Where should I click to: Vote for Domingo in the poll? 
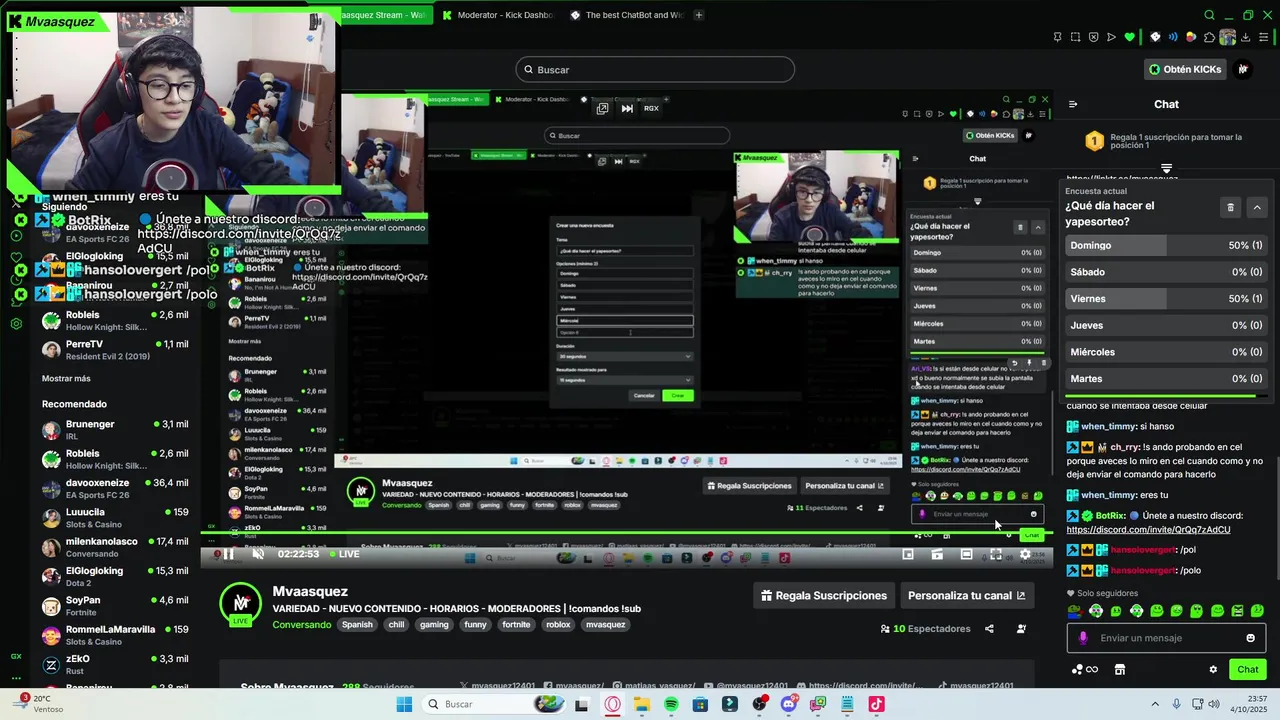click(x=1166, y=245)
